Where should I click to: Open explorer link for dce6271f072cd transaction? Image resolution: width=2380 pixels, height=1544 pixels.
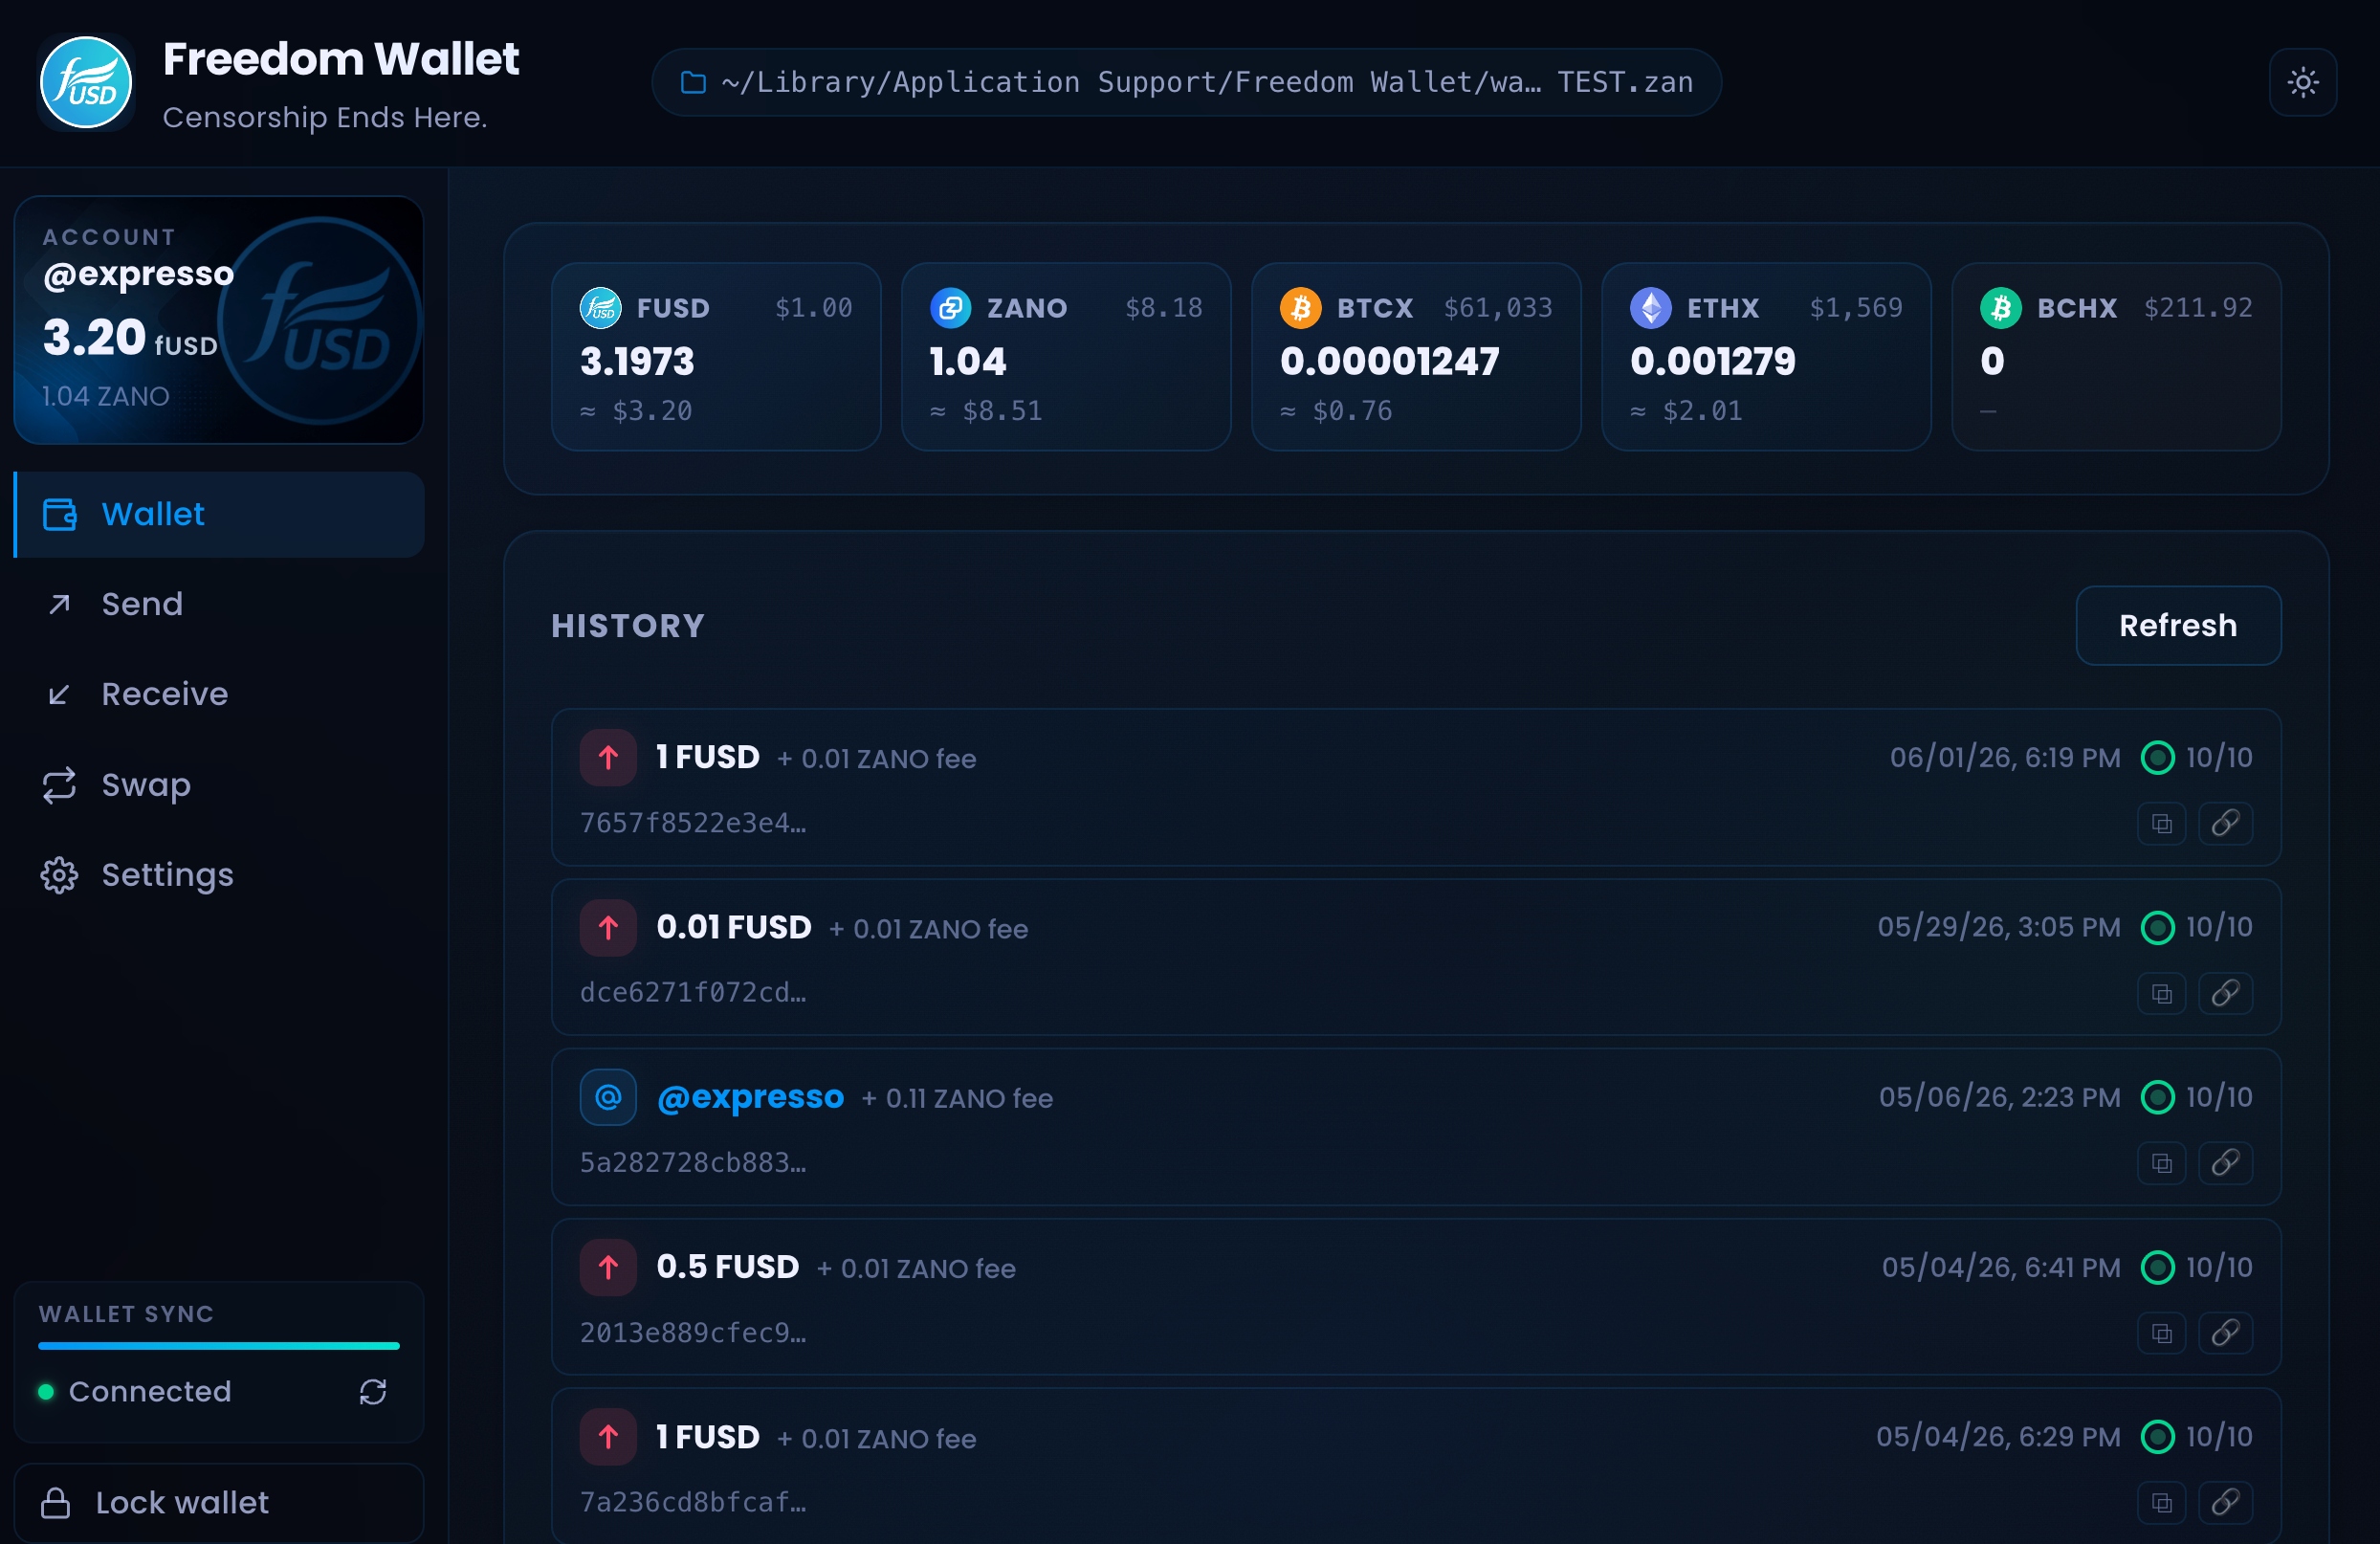pos(2225,994)
